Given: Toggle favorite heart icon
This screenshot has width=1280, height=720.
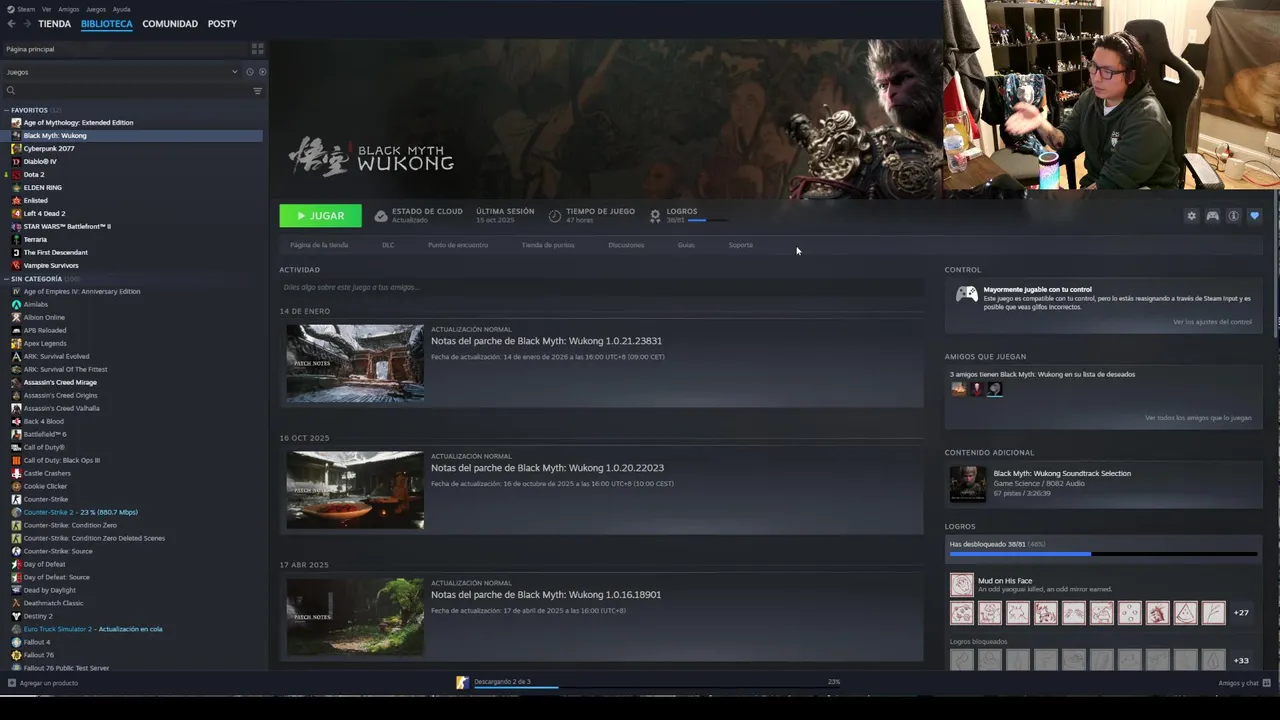Looking at the screenshot, I should coord(1254,216).
